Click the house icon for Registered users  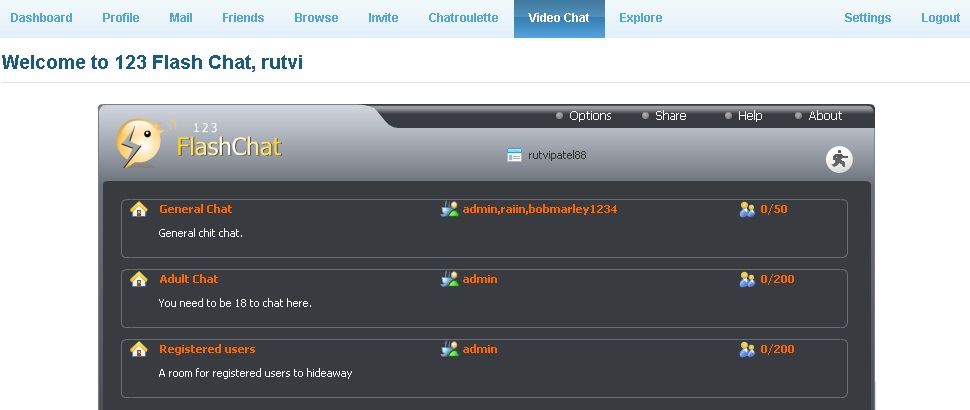(x=139, y=349)
